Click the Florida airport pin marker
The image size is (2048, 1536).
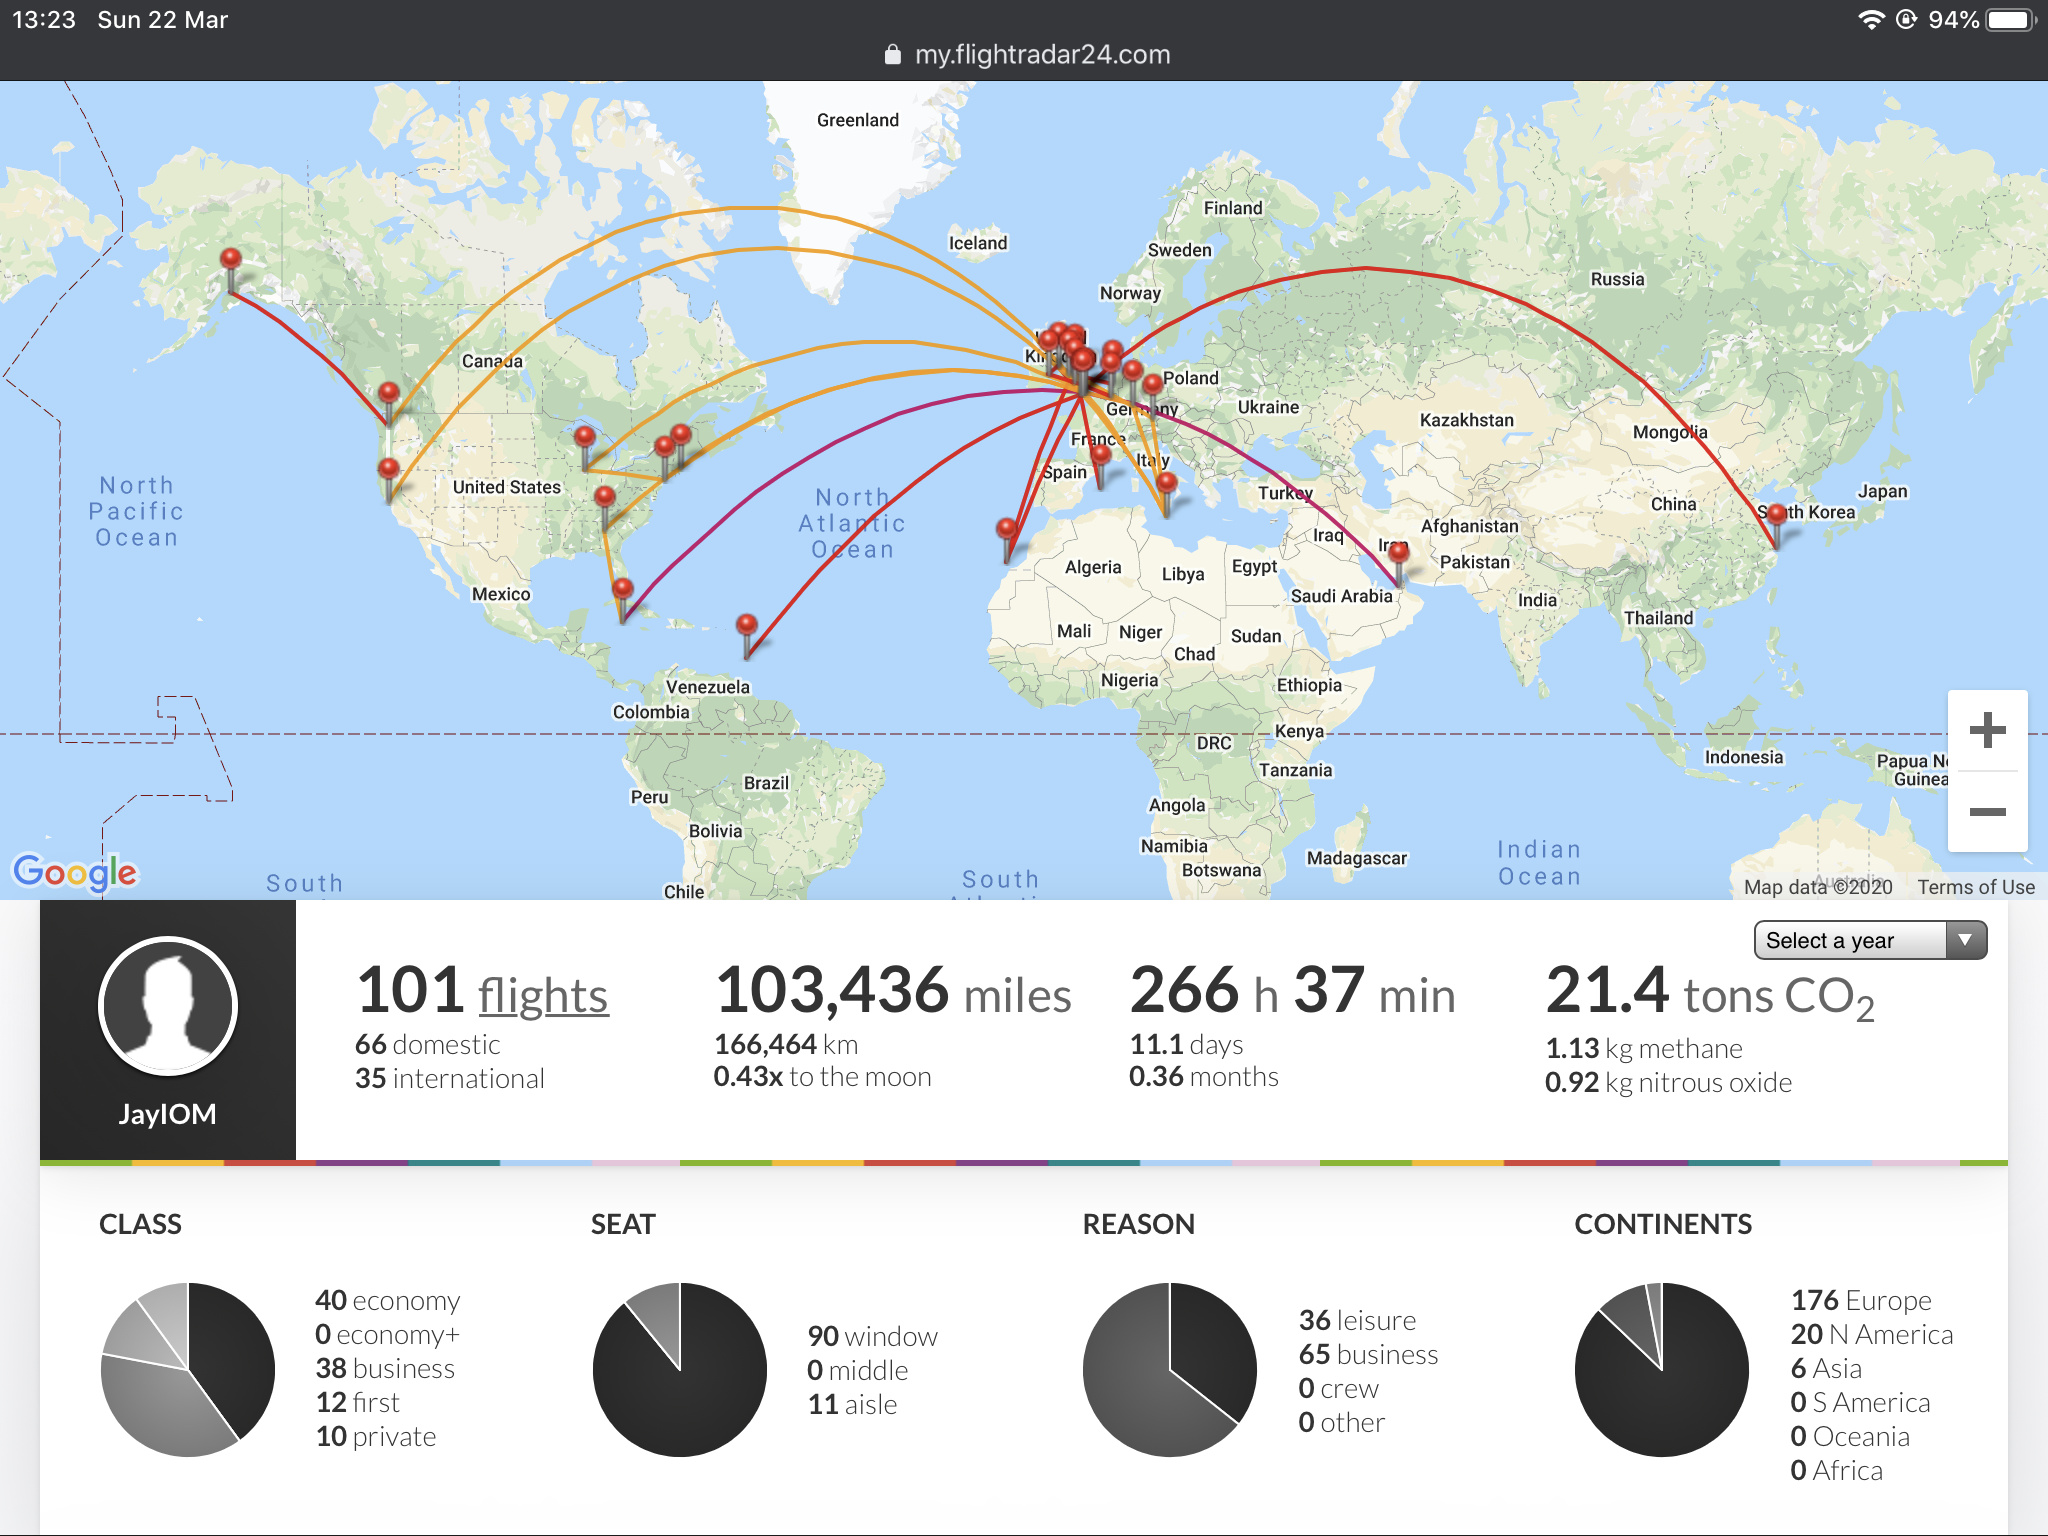coord(623,590)
